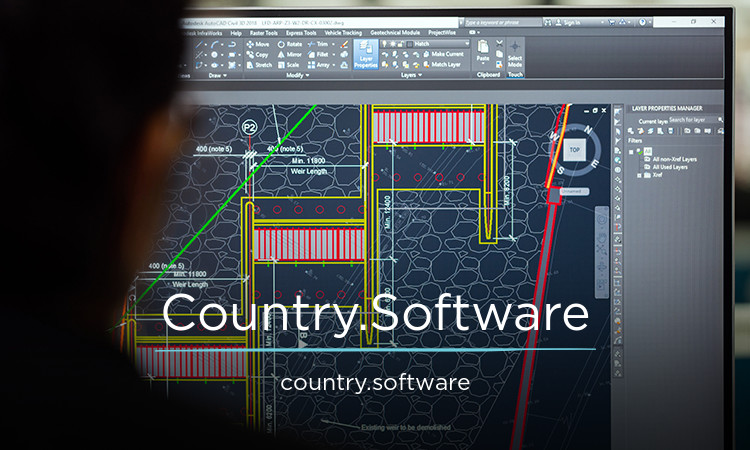Open the Hatch layer dropdown
This screenshot has height=450, width=750.
coord(438,44)
